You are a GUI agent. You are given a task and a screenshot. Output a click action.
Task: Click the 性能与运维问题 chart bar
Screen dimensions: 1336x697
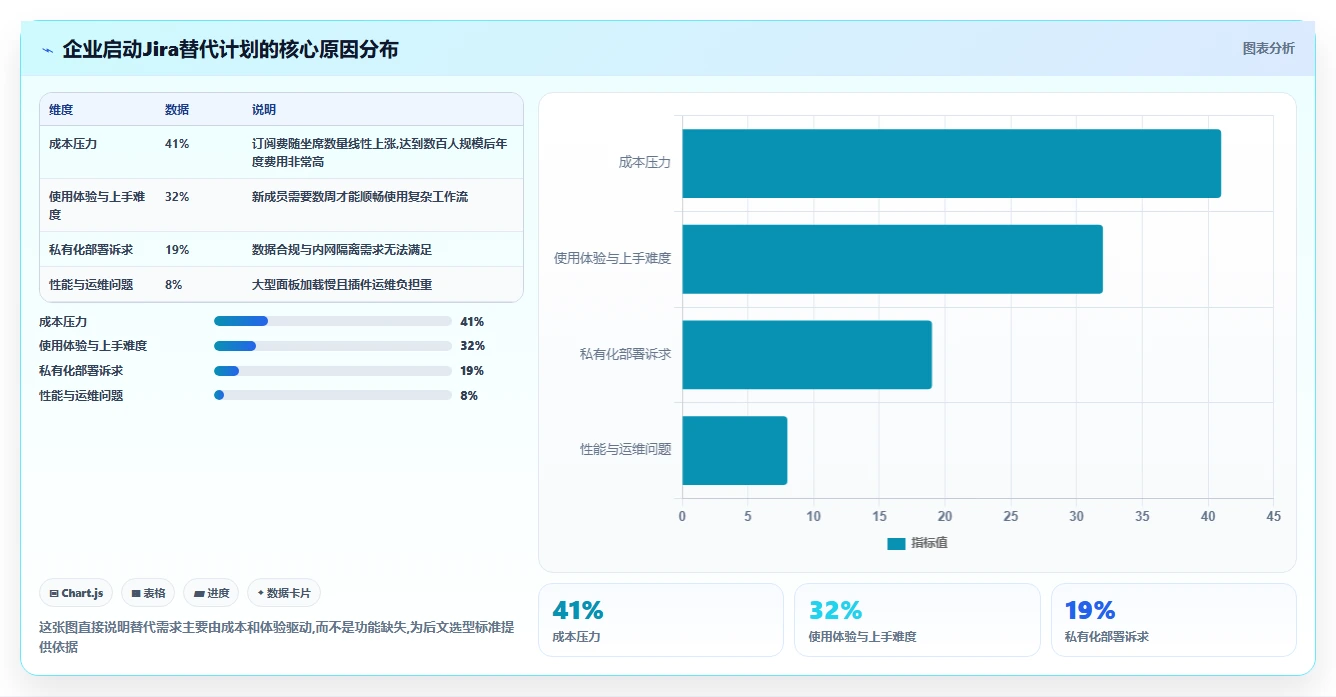734,450
